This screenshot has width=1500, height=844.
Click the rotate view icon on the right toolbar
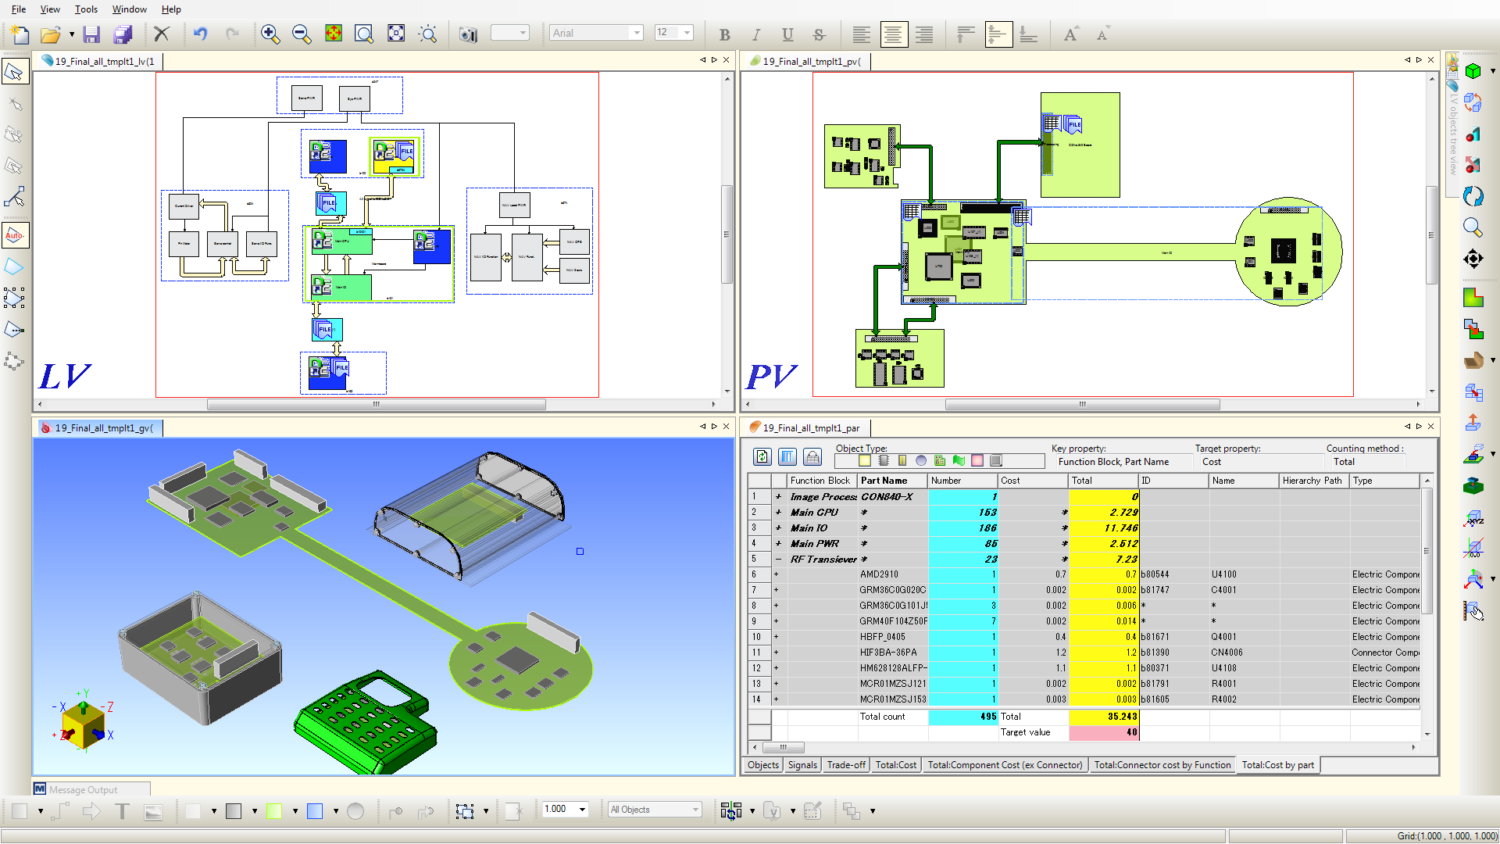[1473, 196]
